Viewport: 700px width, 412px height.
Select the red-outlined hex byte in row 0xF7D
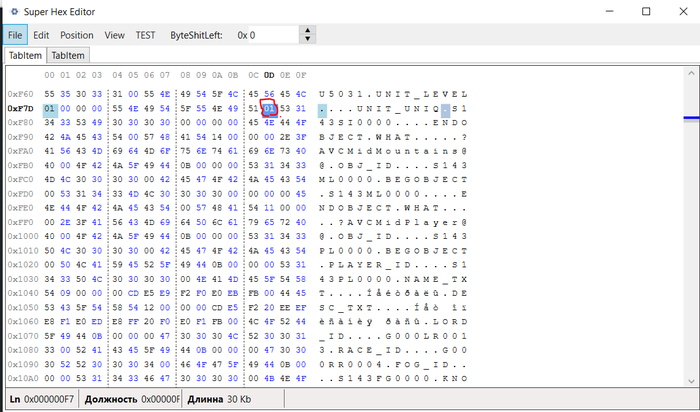pos(269,107)
